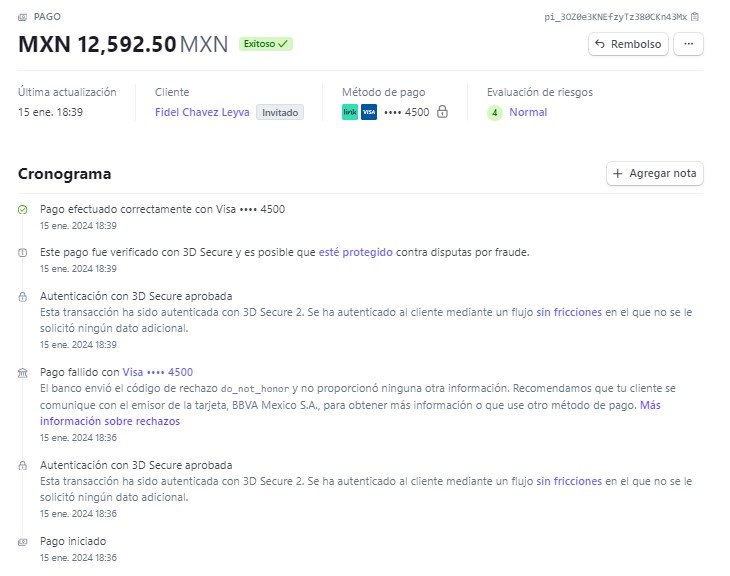The width and height of the screenshot is (730, 576).
Task: Click the Exitoso status badge
Action: point(265,44)
